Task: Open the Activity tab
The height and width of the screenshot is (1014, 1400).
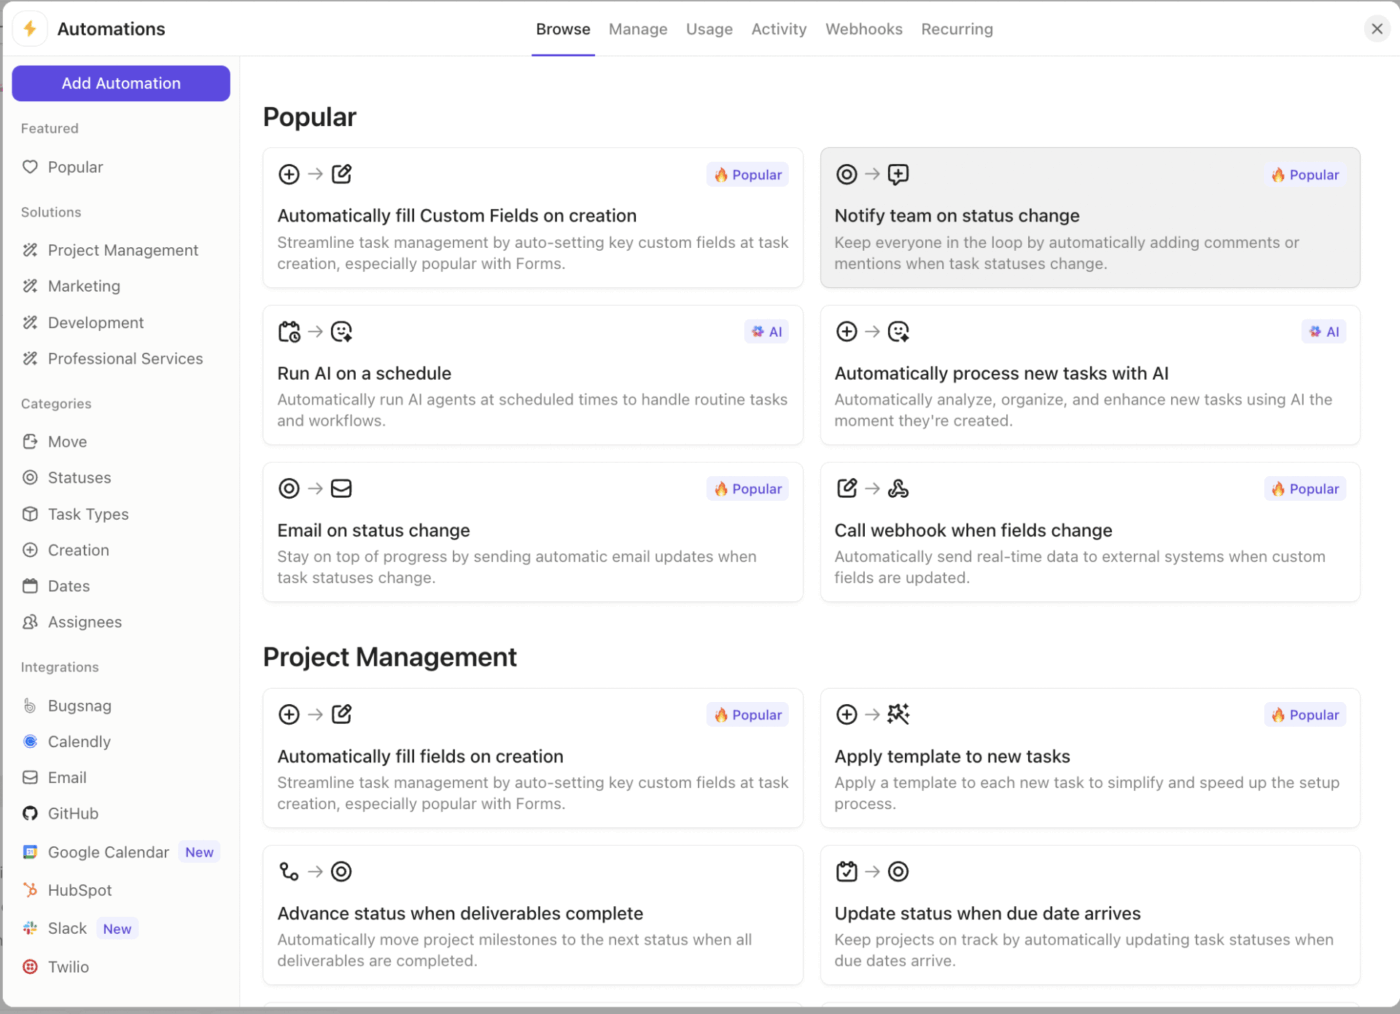Action: [778, 29]
